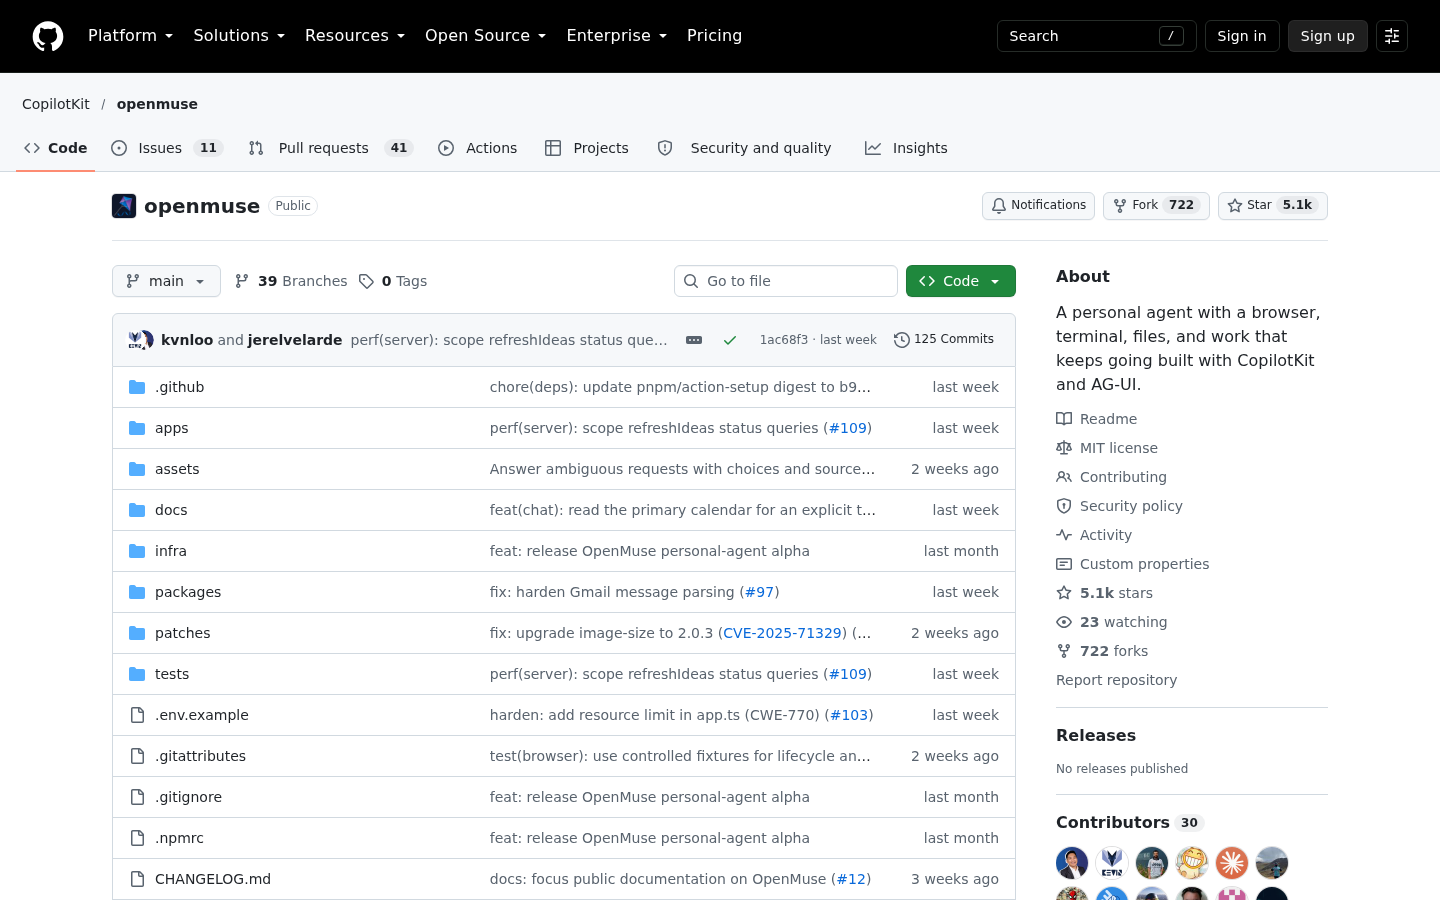Click the header Search box
Image resolution: width=1440 pixels, height=900 pixels.
[1097, 36]
